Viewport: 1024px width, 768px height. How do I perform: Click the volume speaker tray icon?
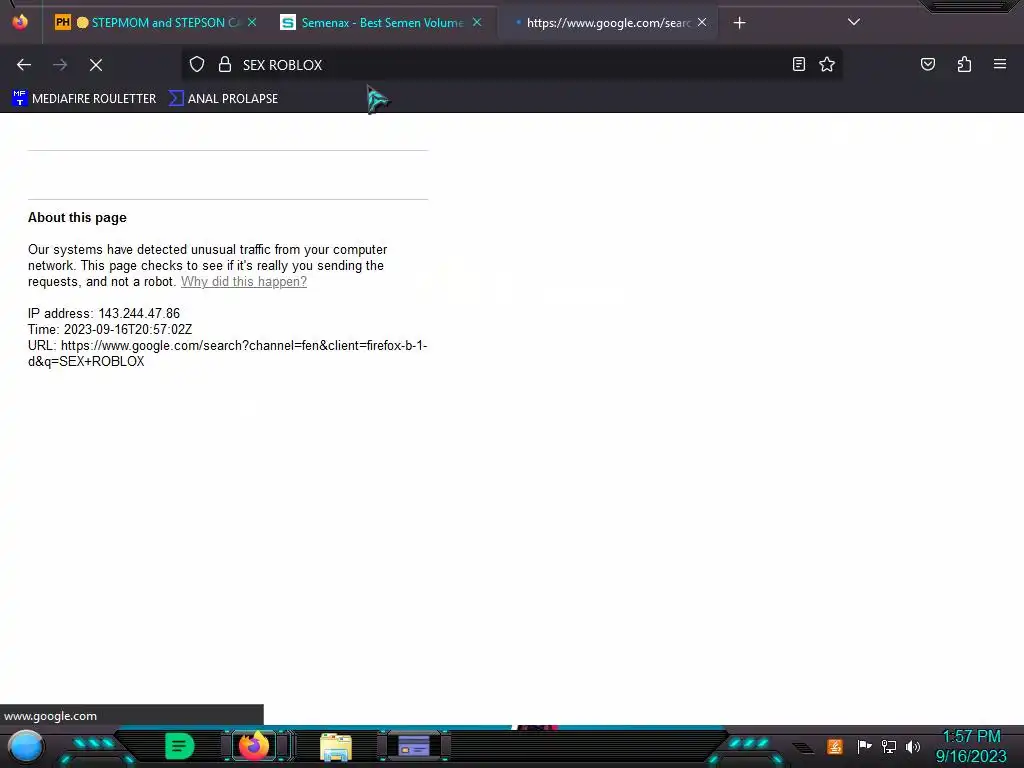click(x=913, y=746)
